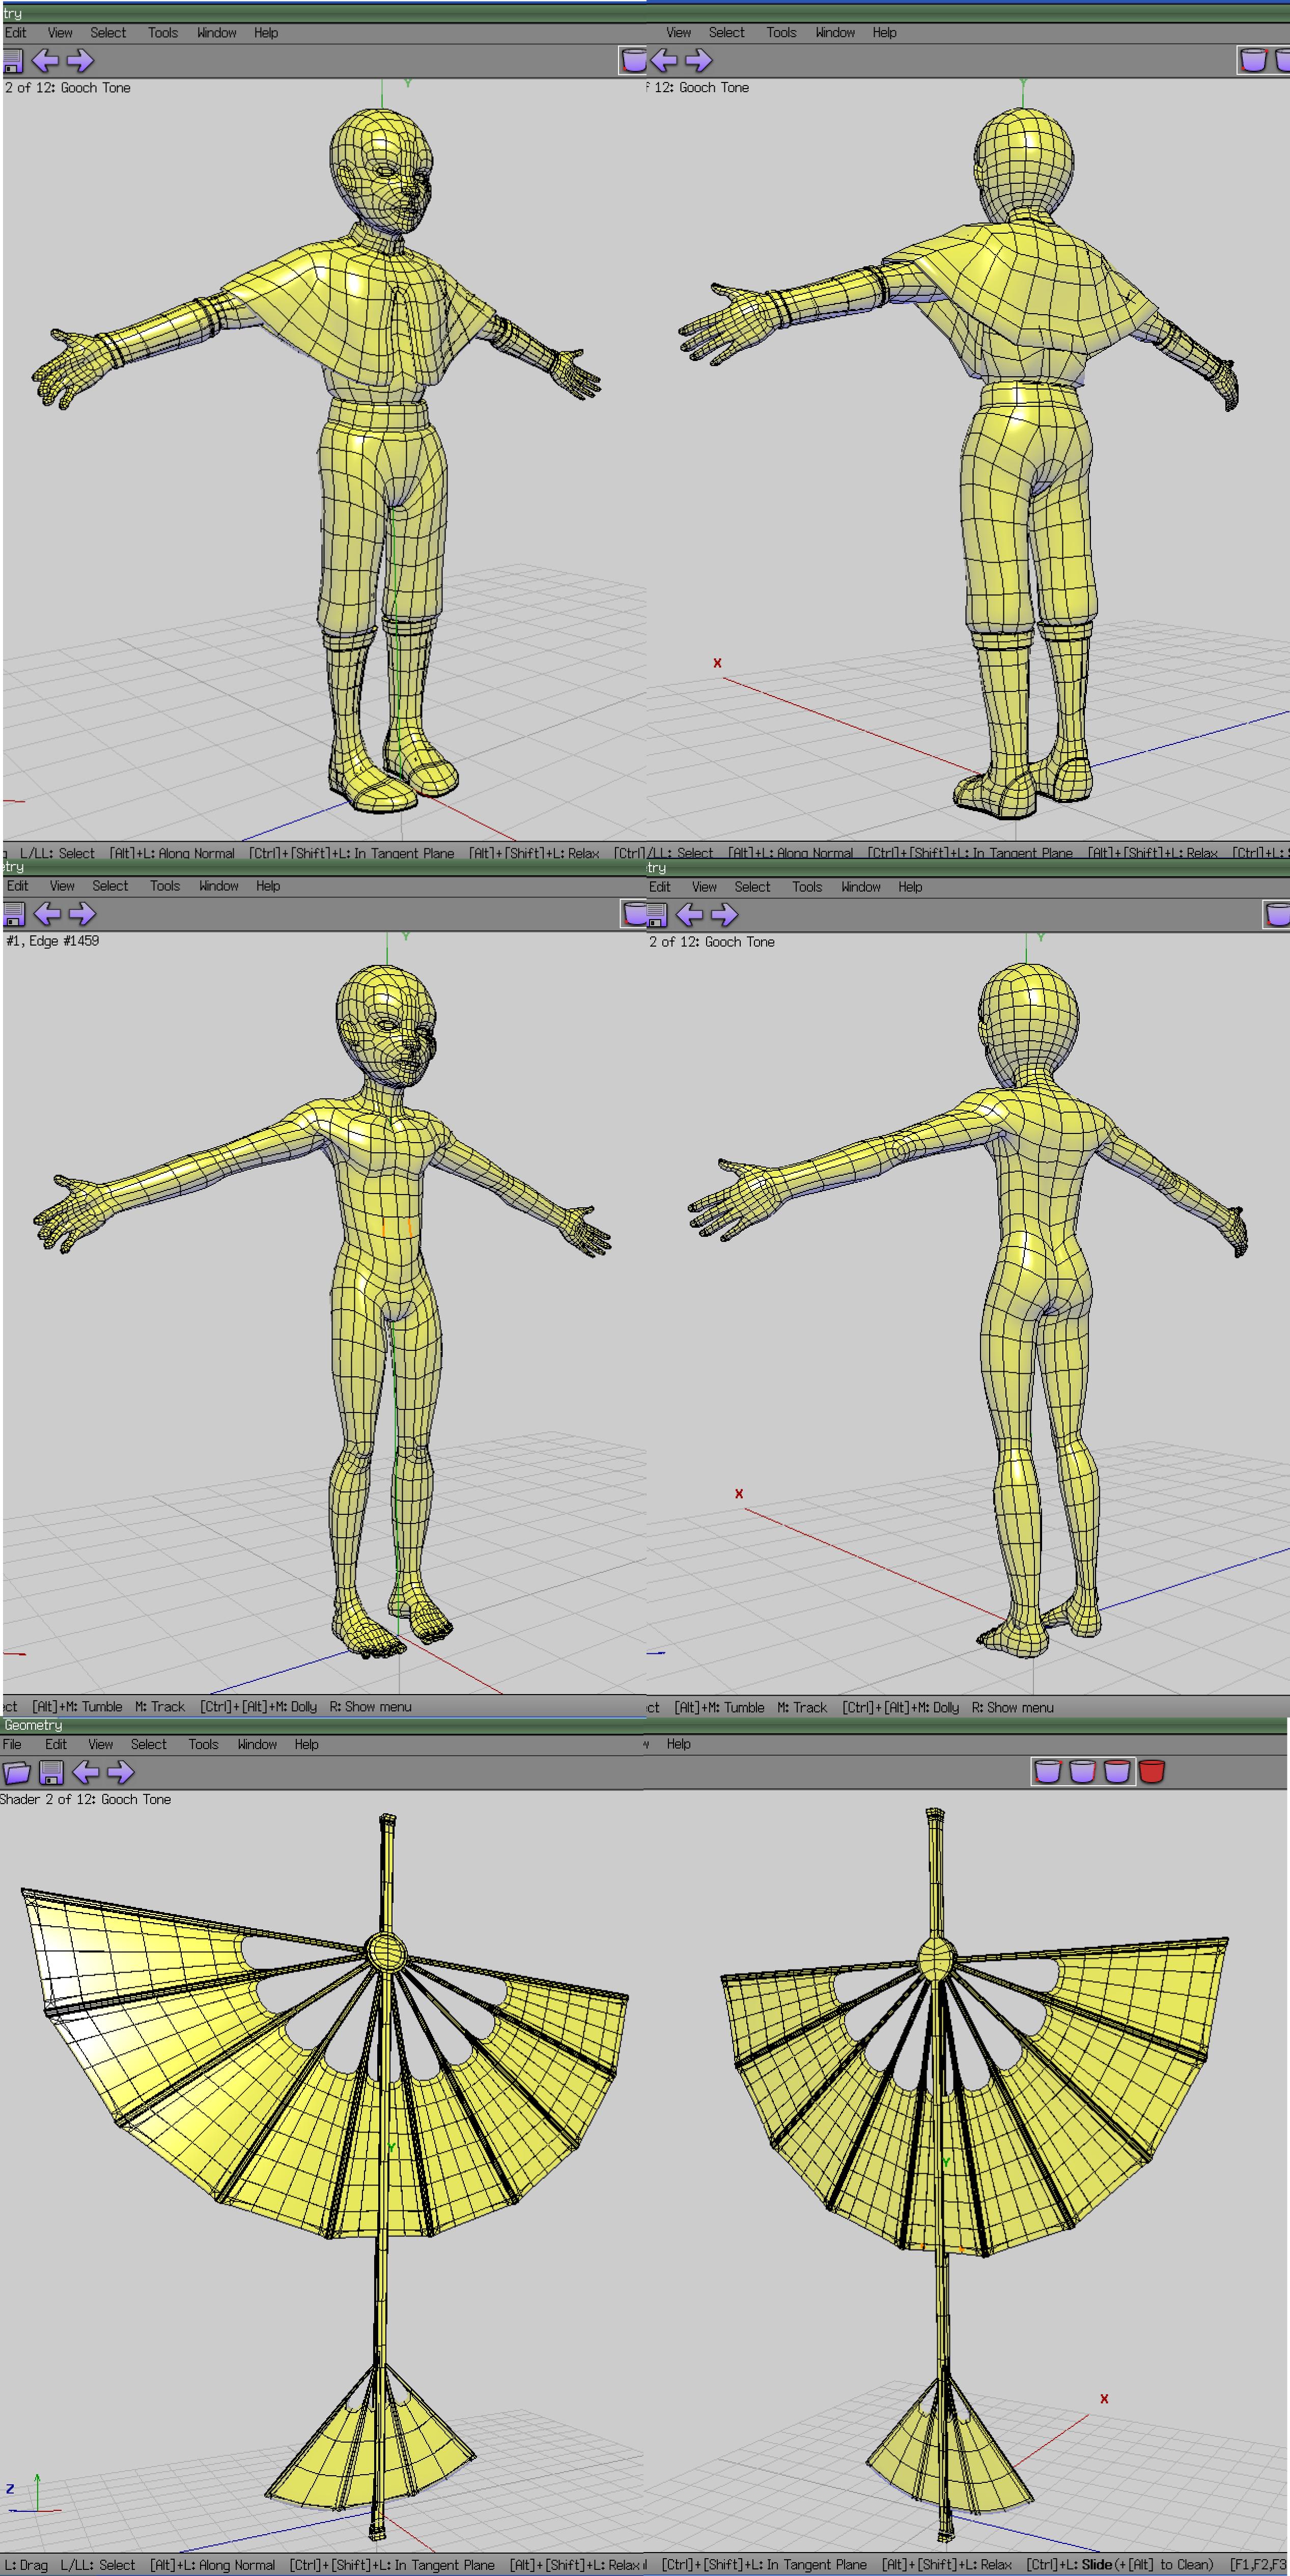This screenshot has width=1290, height=2576.
Task: Open the View menu in the bottom window
Action: [100, 1744]
